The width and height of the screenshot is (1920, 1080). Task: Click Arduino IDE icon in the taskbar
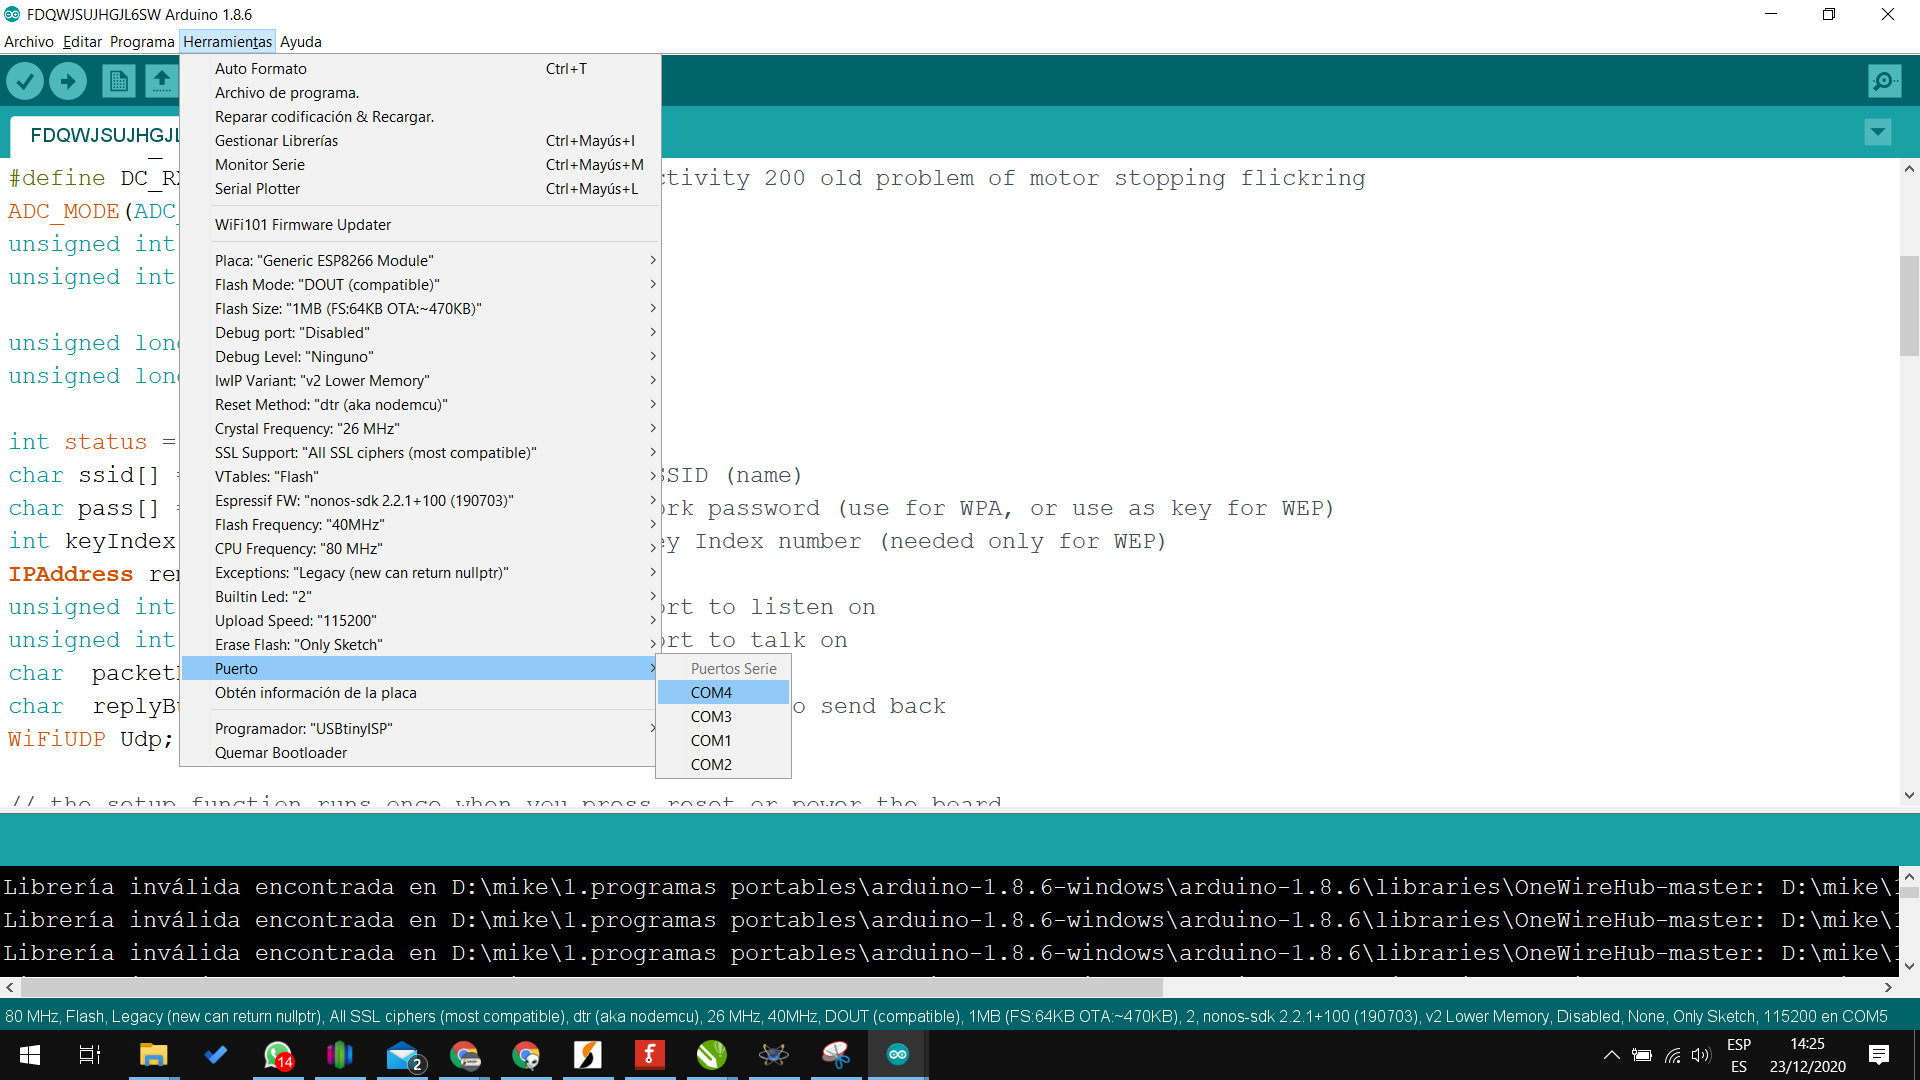(x=897, y=1054)
